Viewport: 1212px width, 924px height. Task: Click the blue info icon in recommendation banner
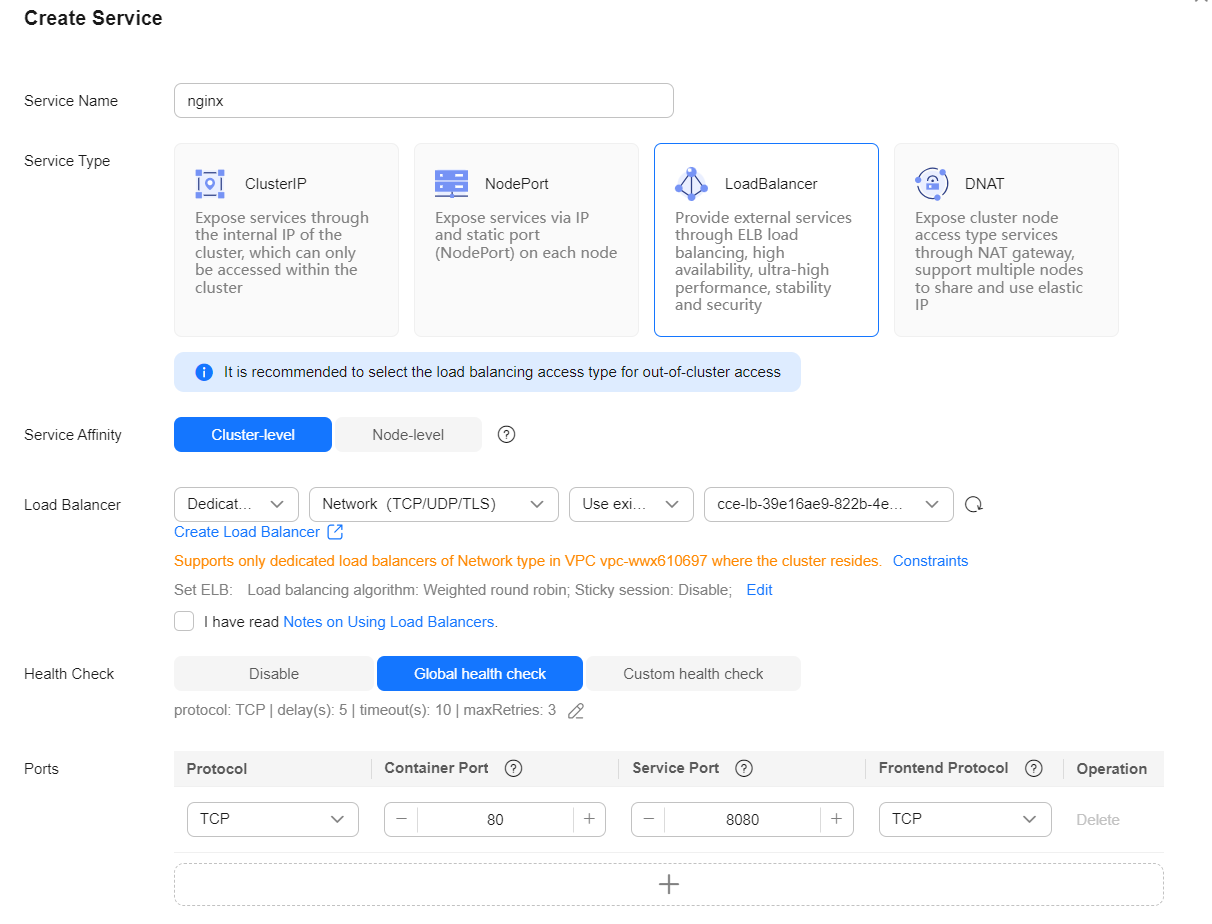(x=204, y=372)
